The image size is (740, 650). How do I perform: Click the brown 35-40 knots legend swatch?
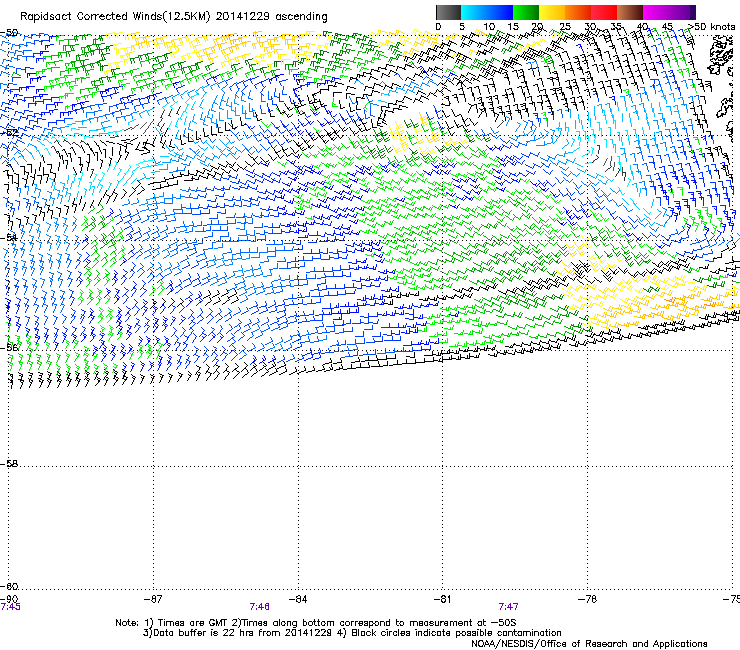pyautogui.click(x=630, y=12)
